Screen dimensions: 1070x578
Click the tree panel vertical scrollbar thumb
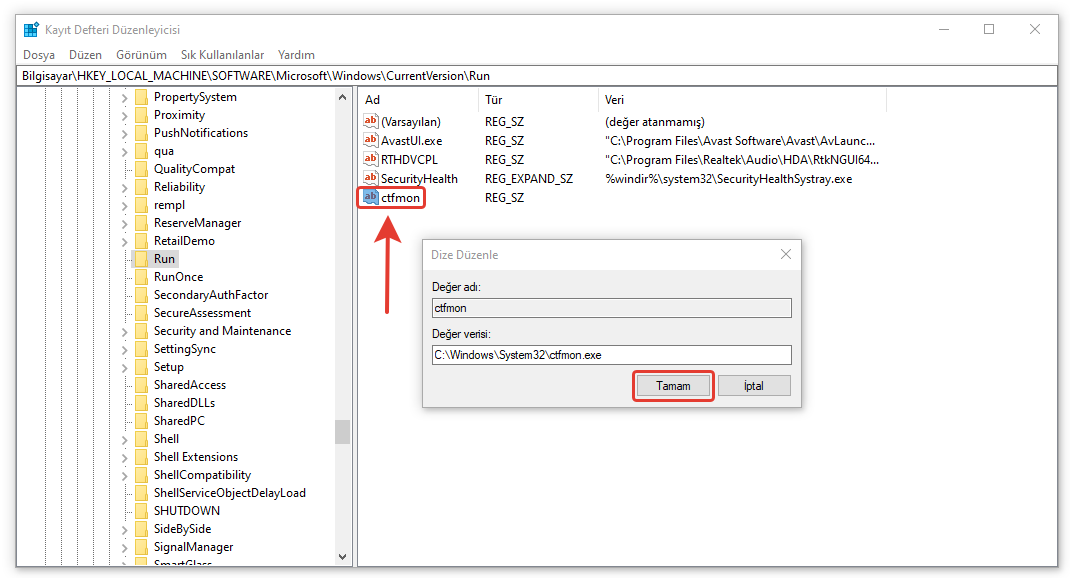[343, 431]
